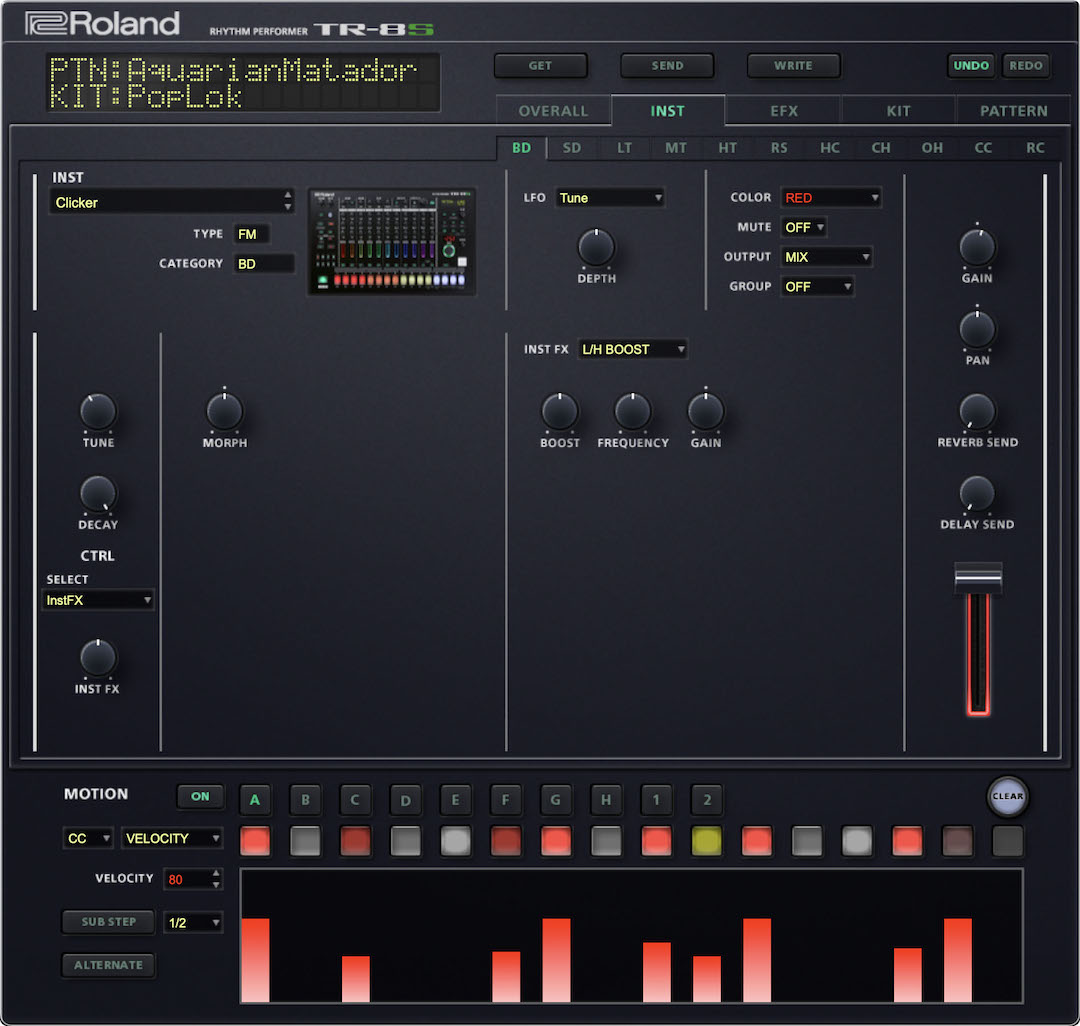Click the REVERB SEND knob
Screen dimensions: 1080x1026
point(977,411)
